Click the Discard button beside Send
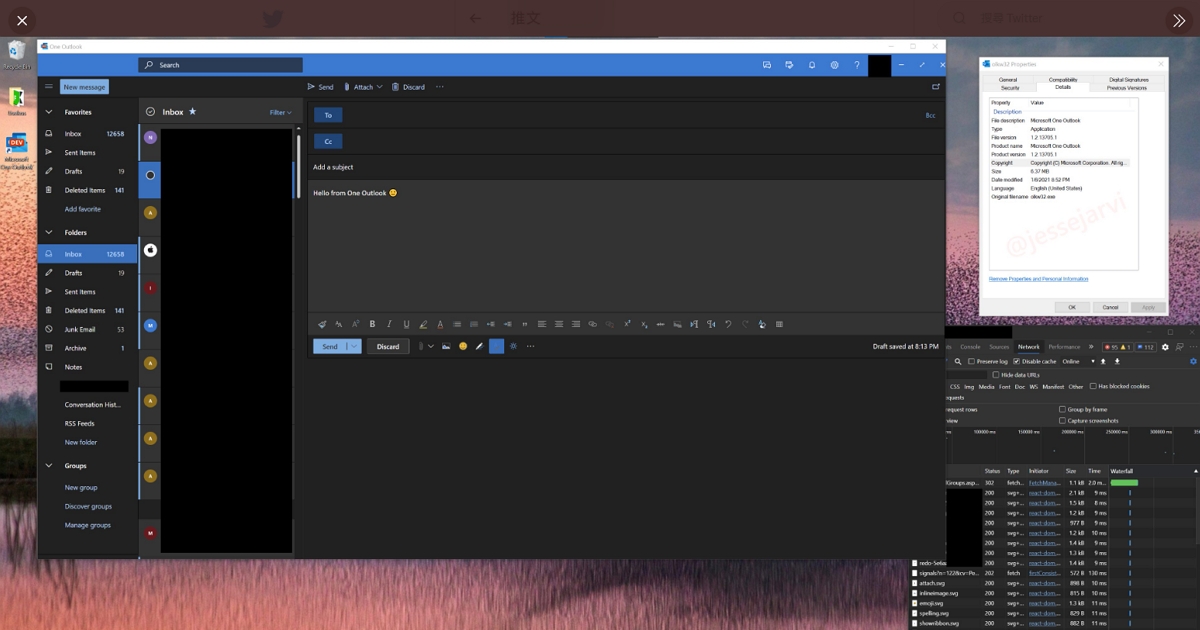The width and height of the screenshot is (1200, 630). point(388,346)
